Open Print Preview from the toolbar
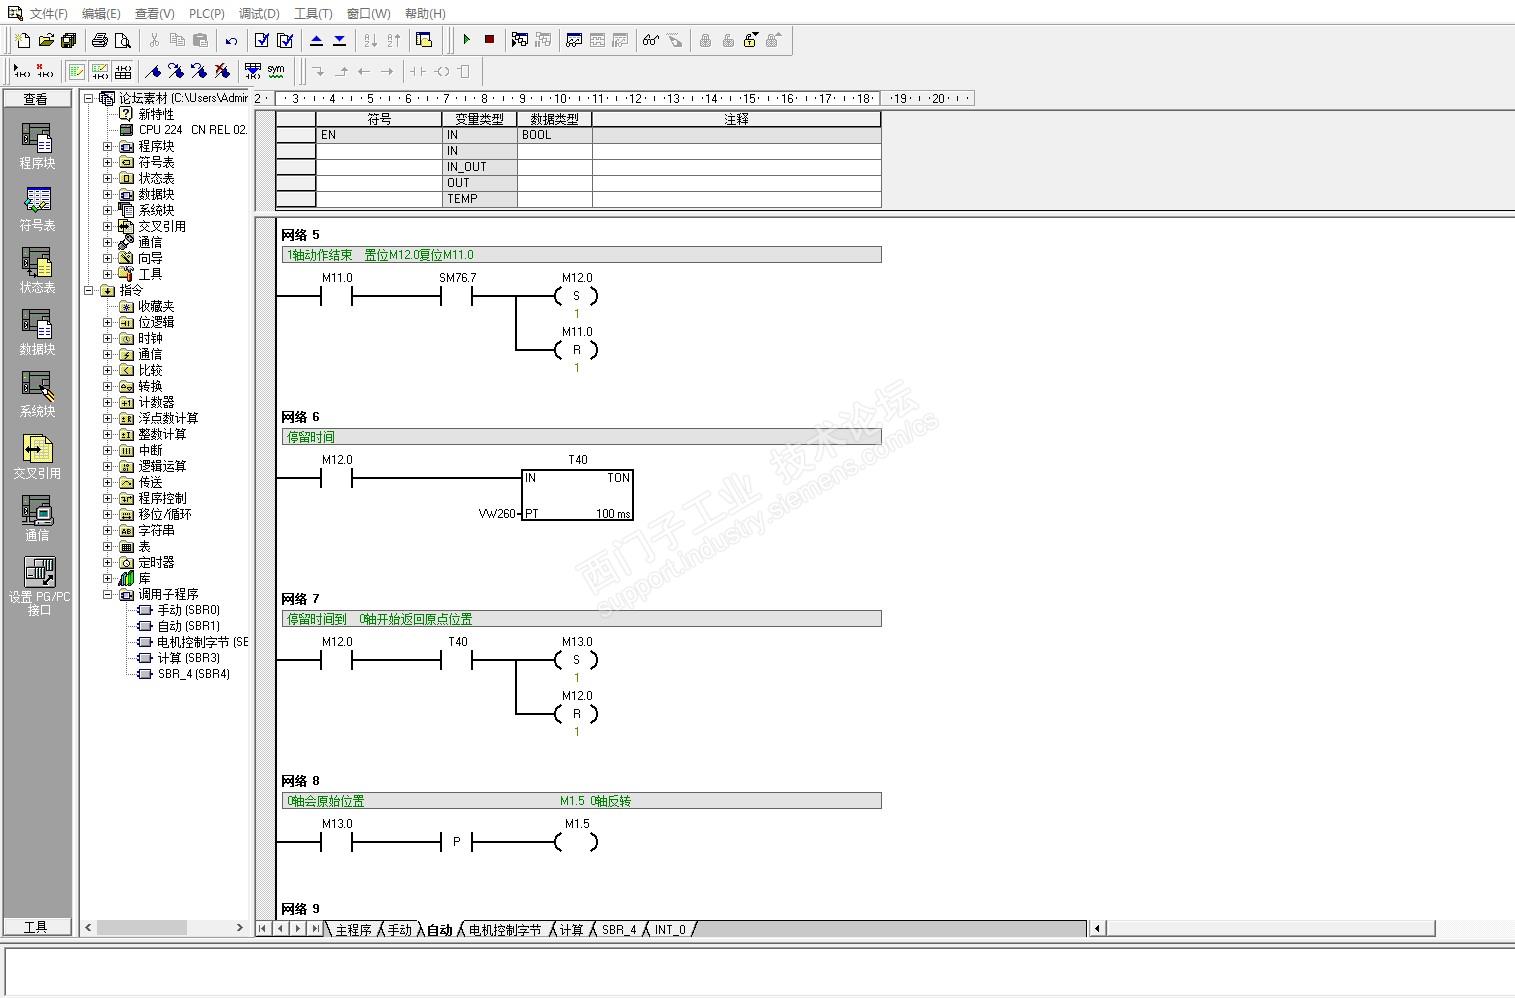This screenshot has width=1515, height=998. pos(122,40)
